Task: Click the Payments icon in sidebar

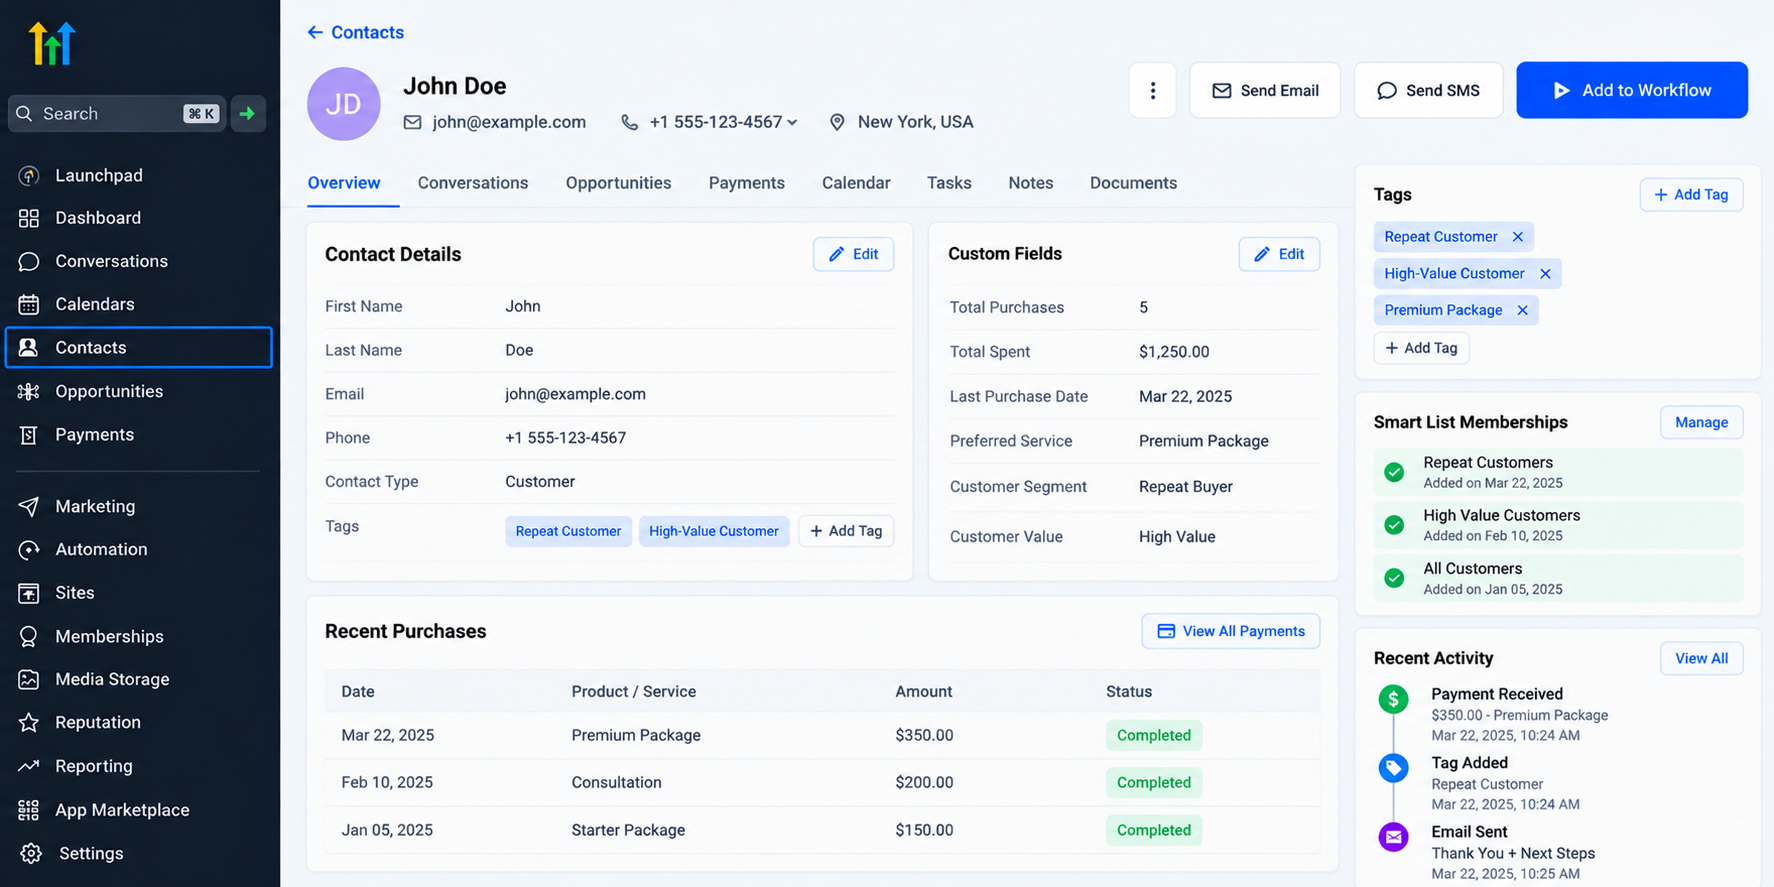Action: [x=29, y=435]
